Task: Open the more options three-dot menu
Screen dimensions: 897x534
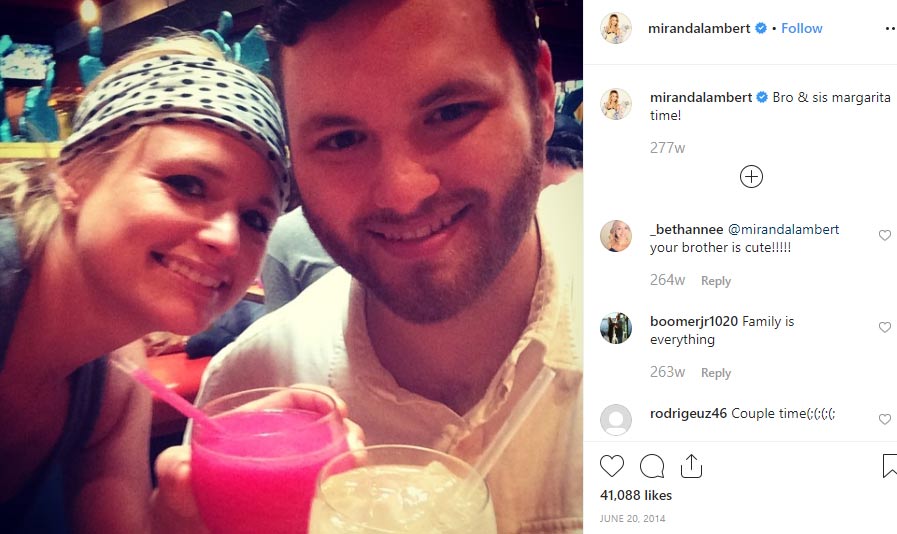Action: (x=890, y=29)
